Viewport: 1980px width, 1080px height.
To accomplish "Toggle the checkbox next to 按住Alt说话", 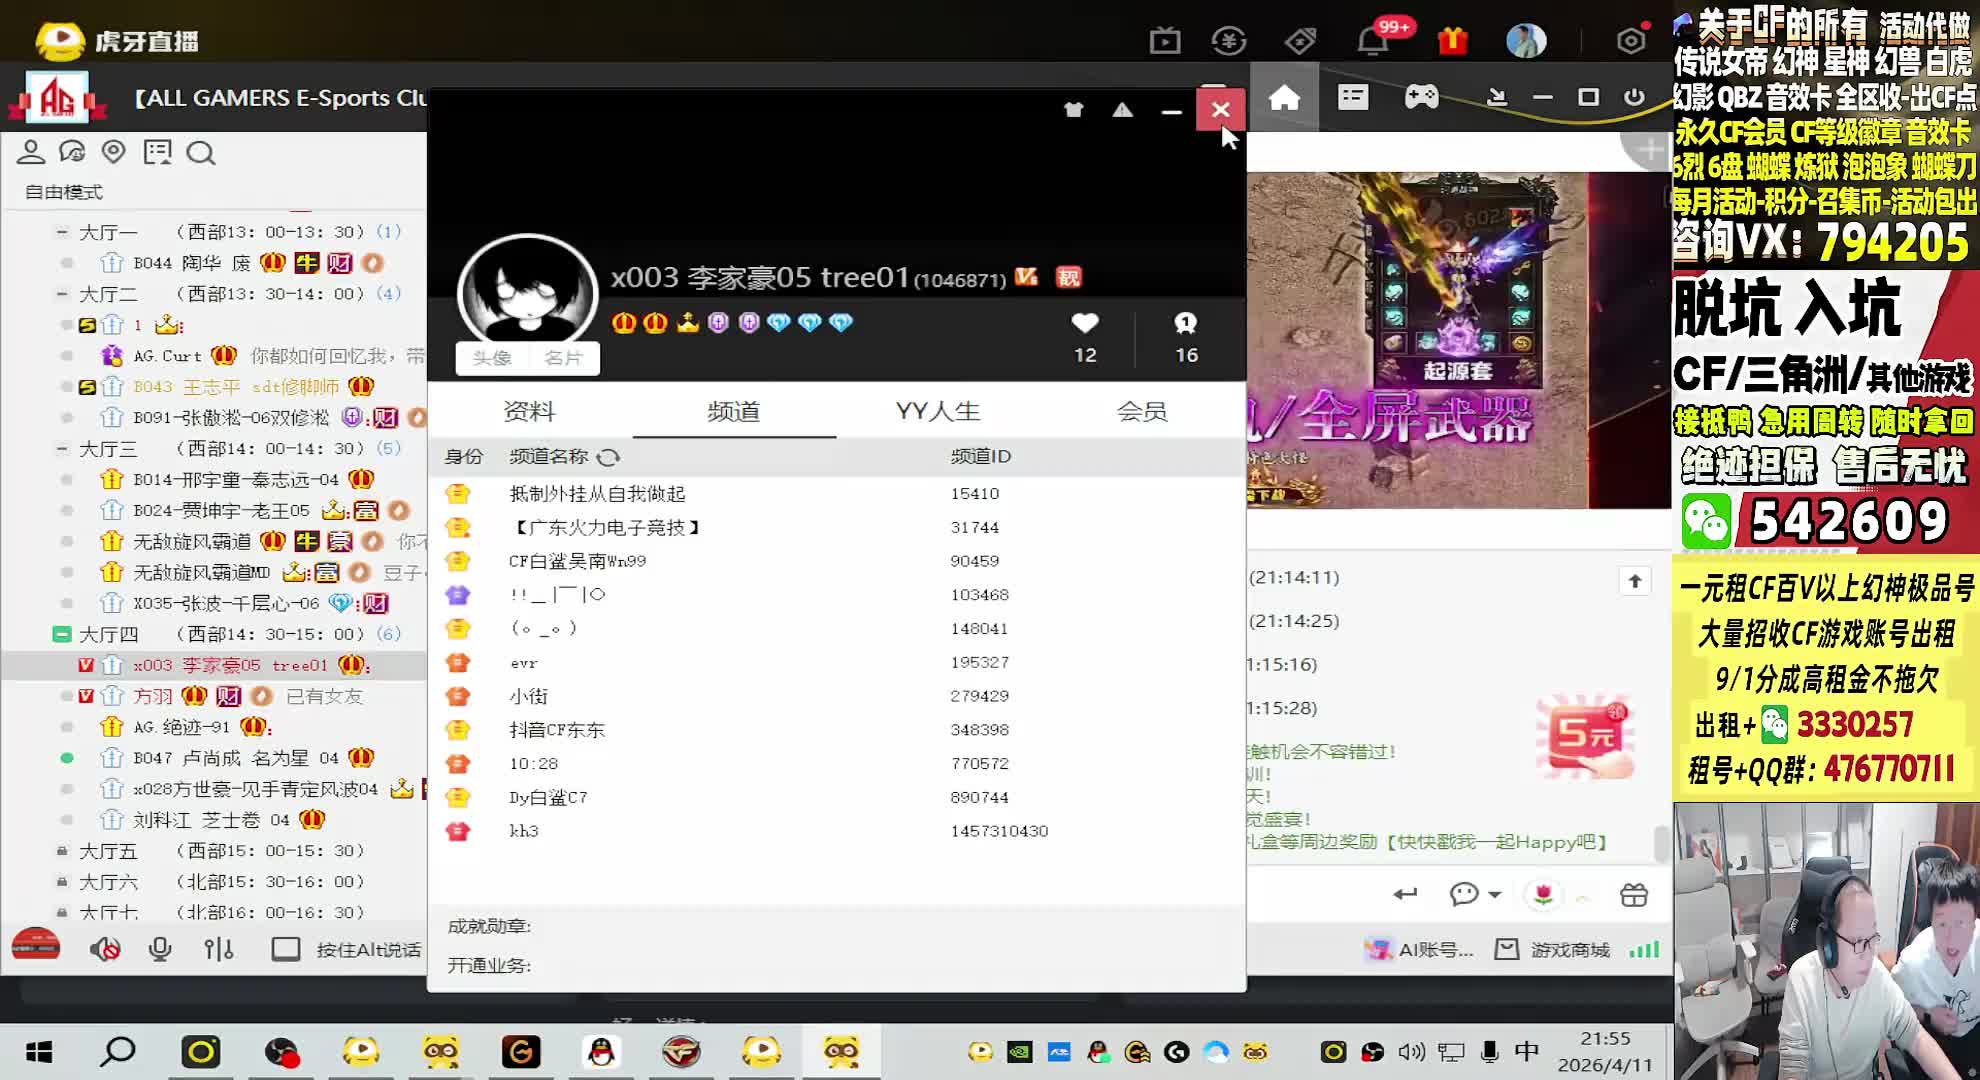I will (286, 949).
